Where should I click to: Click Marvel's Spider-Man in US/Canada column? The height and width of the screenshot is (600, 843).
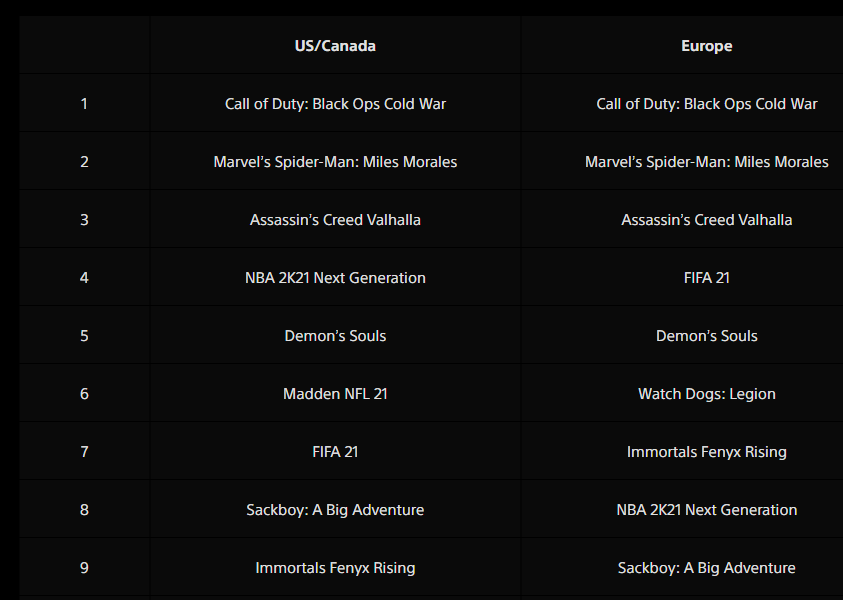point(335,162)
